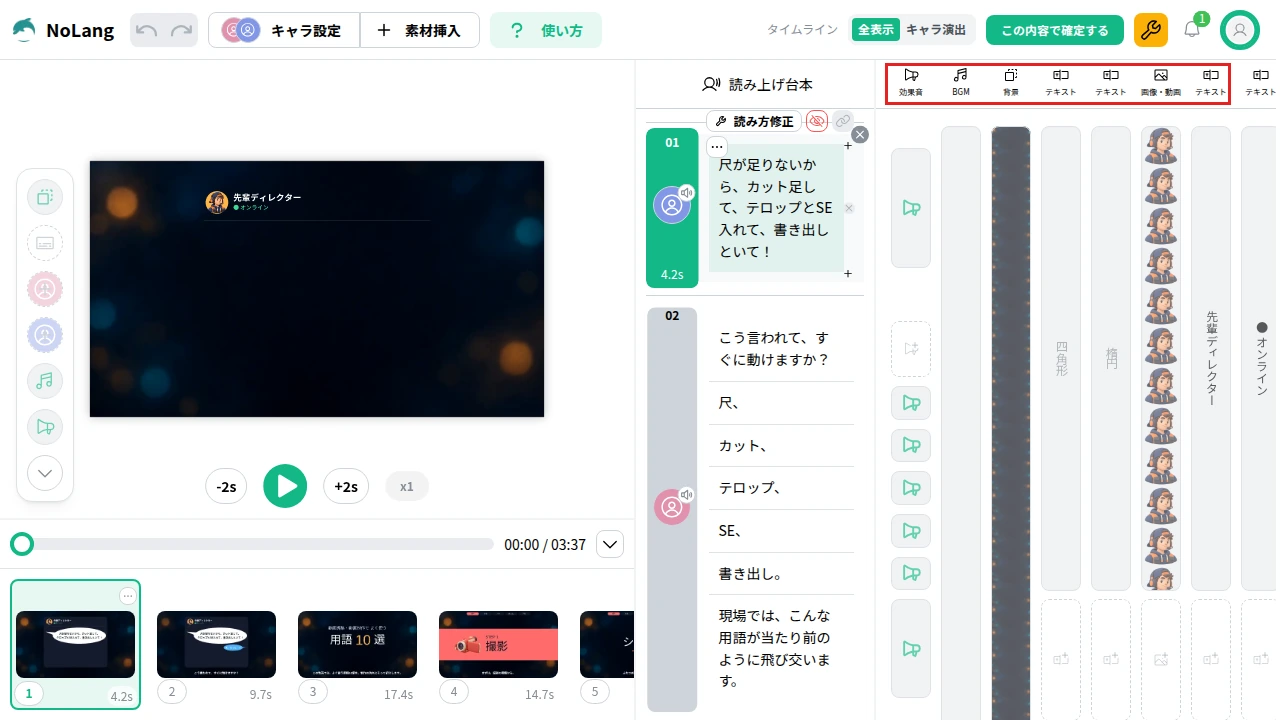Screen dimensions: 1280x720
Task: Select scene thumbnail 3 用語10選
Action: click(357, 644)
